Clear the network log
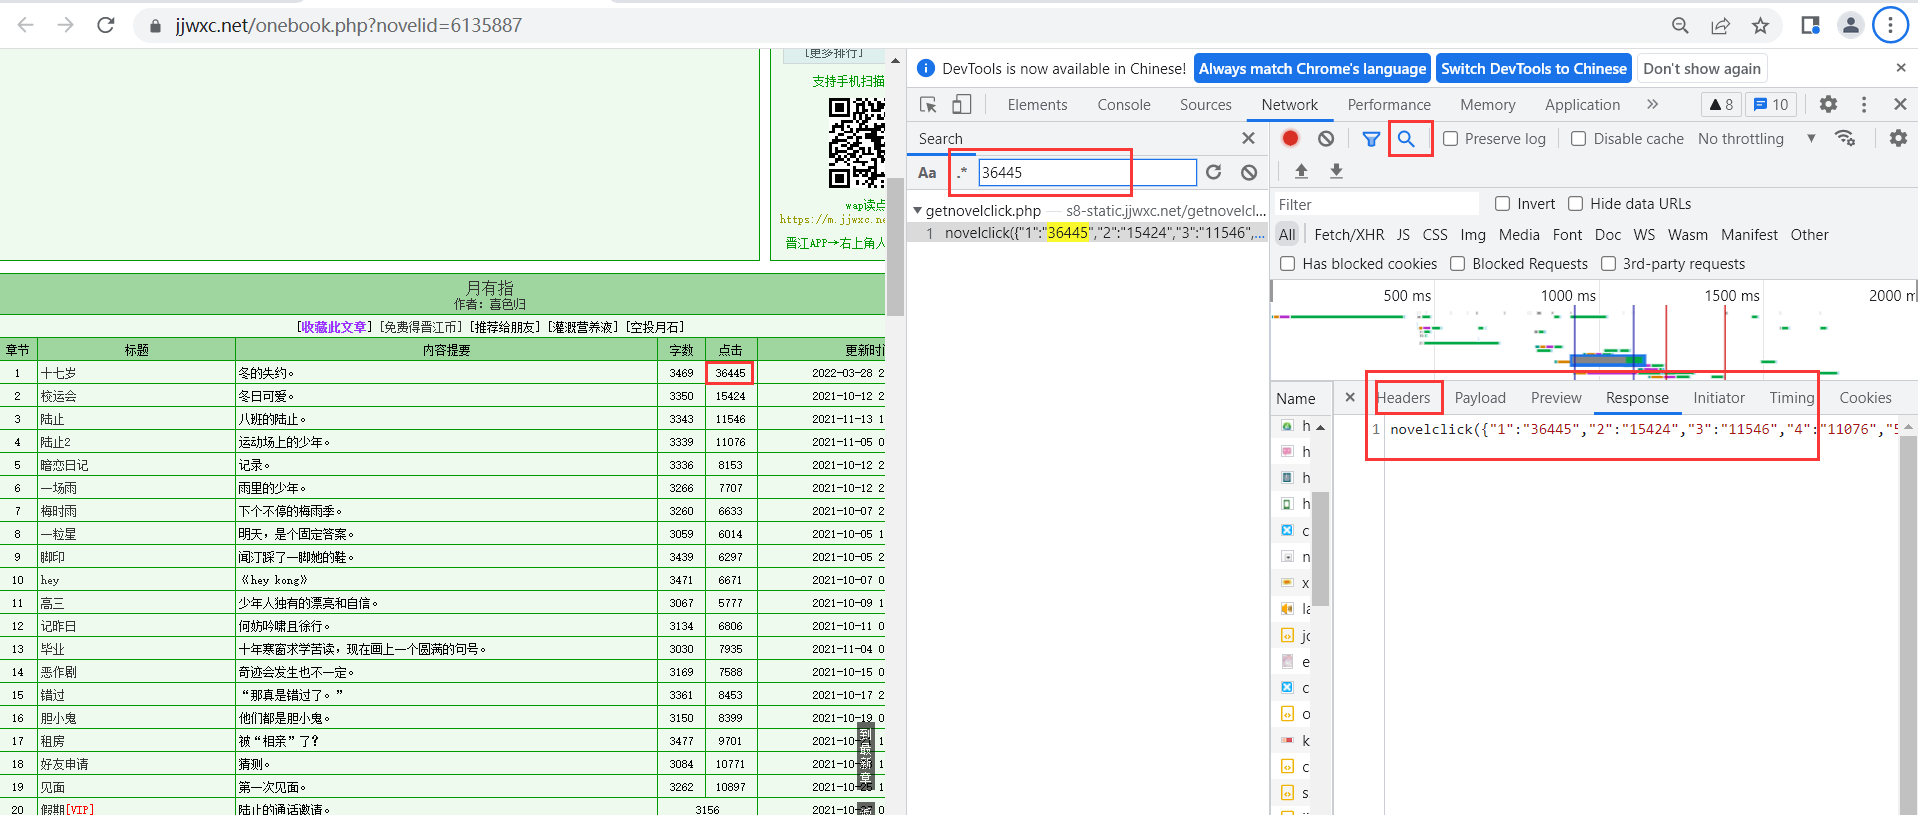The height and width of the screenshot is (815, 1918). click(x=1326, y=139)
